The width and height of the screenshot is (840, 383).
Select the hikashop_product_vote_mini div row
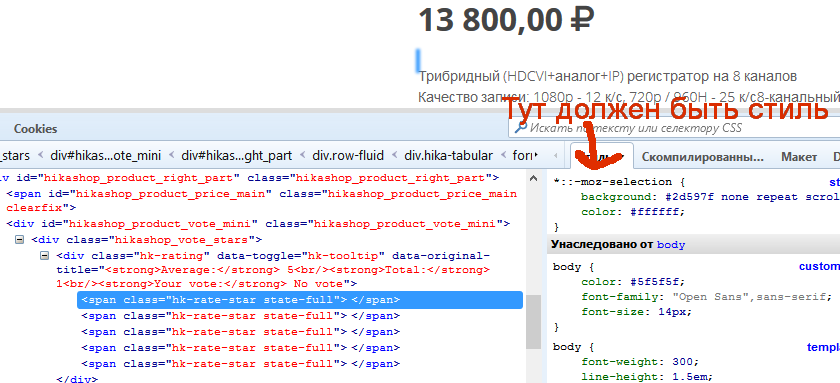(258, 224)
